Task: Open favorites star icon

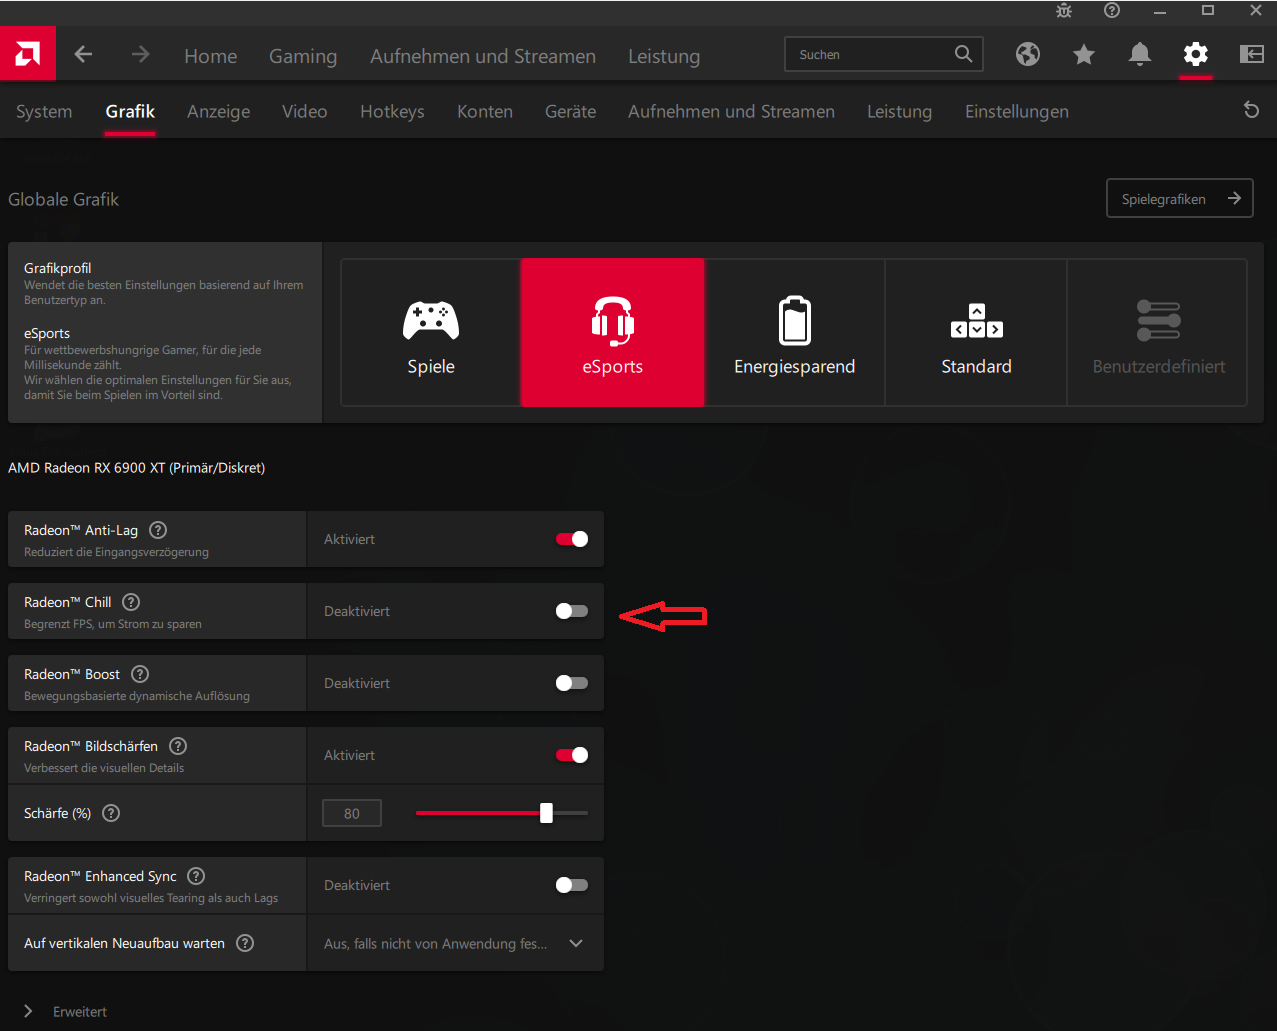Action: (1084, 54)
